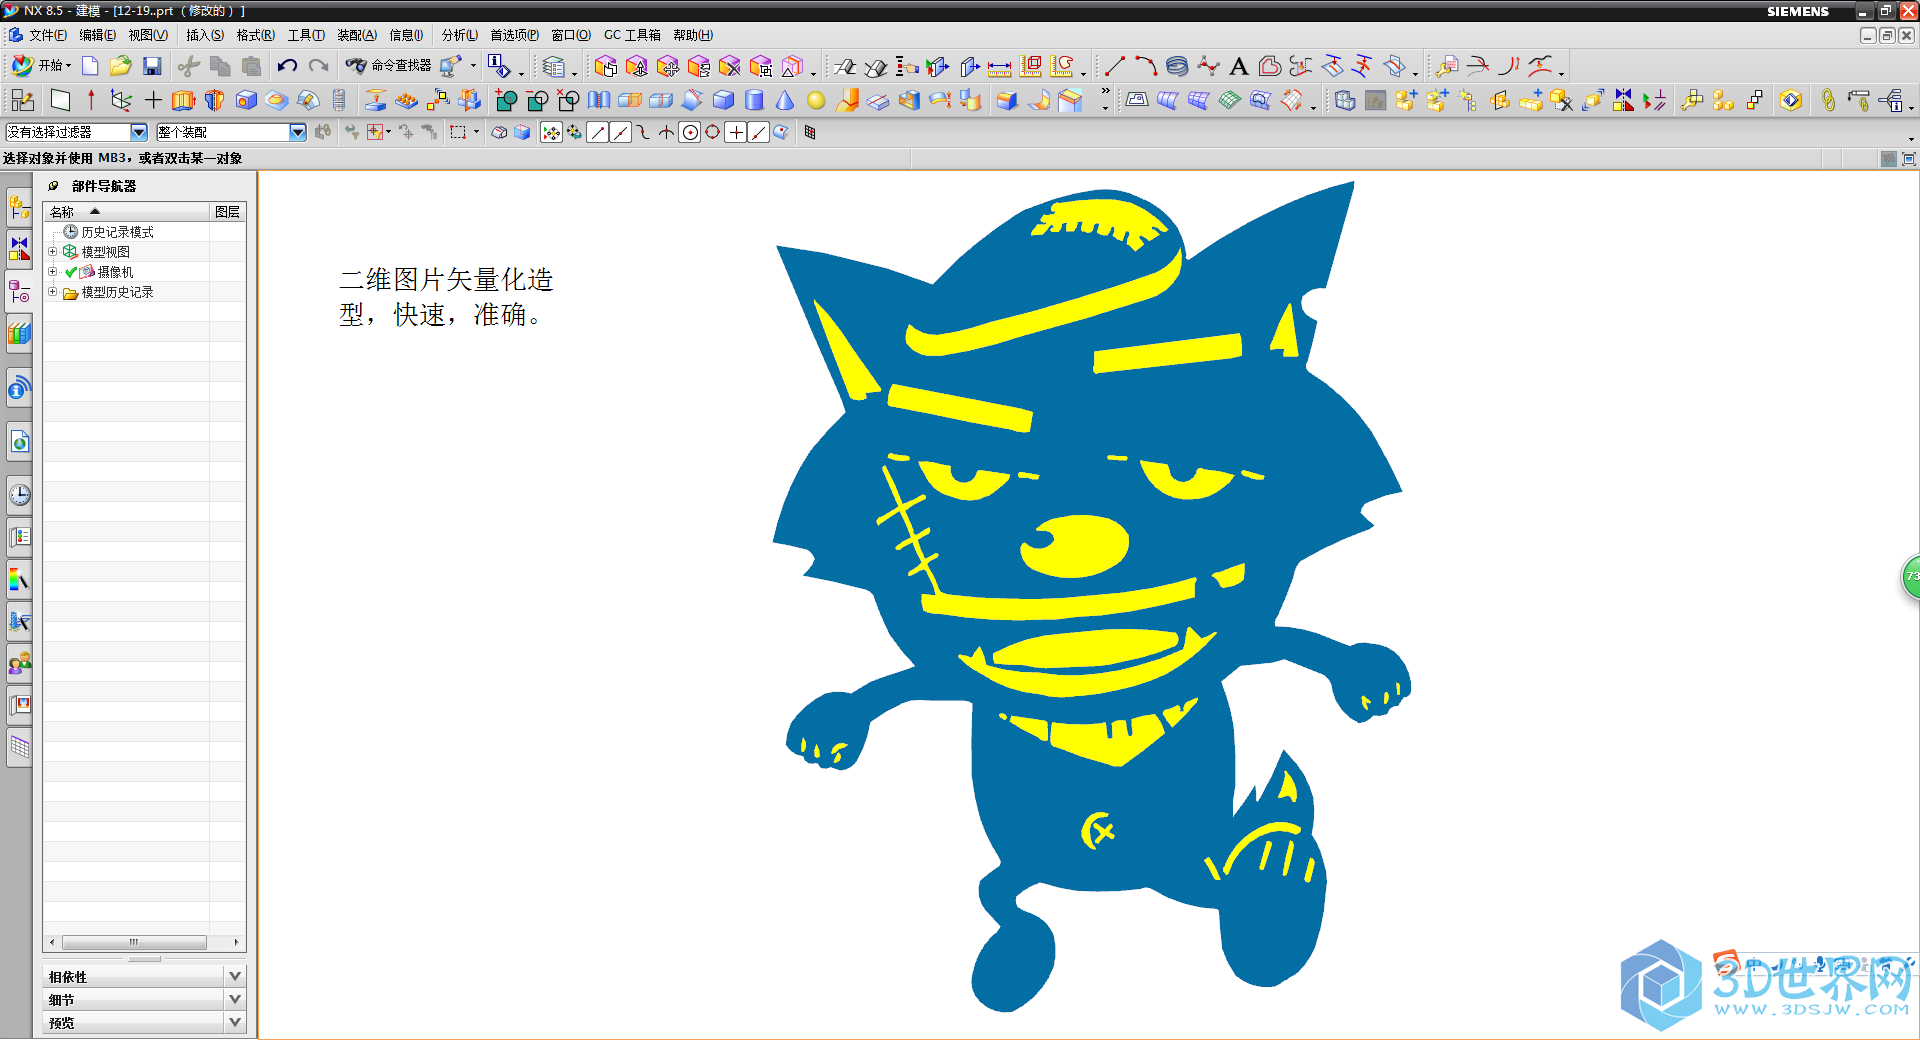The image size is (1920, 1040).
Task: Toggle the 摄像机 green checkmark
Action: [71, 272]
